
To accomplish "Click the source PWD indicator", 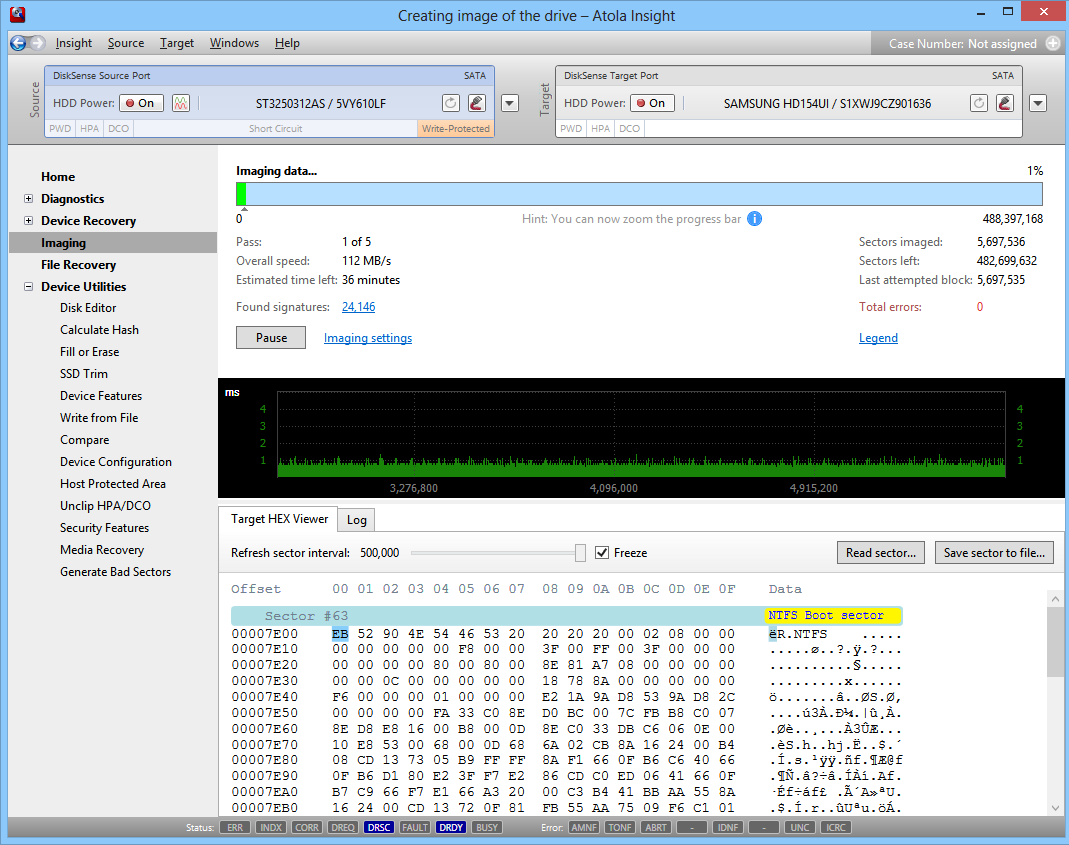I will tap(60, 128).
